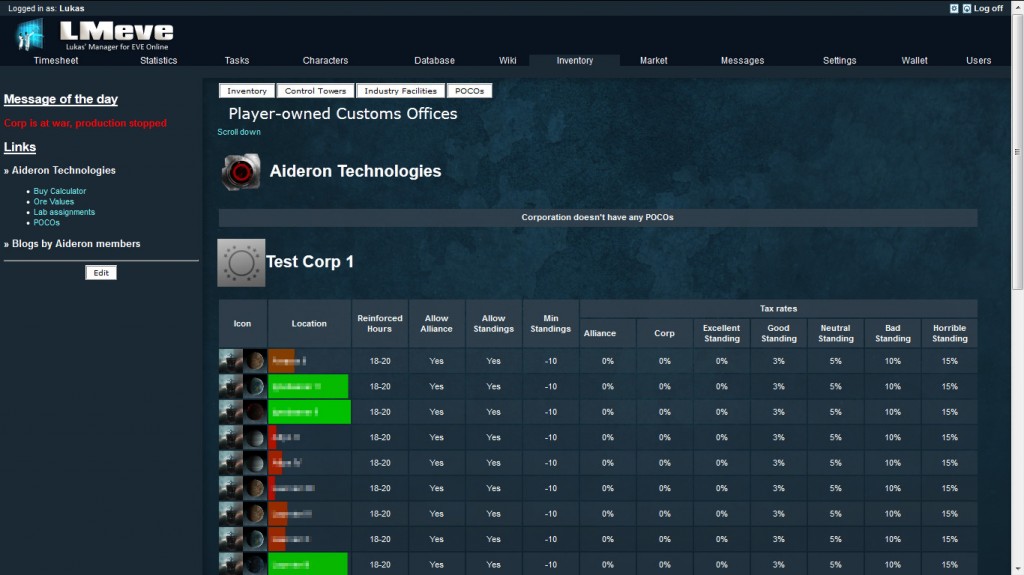The image size is (1024, 575).
Task: Click the orange location bar in first row
Action: pyautogui.click(x=281, y=361)
